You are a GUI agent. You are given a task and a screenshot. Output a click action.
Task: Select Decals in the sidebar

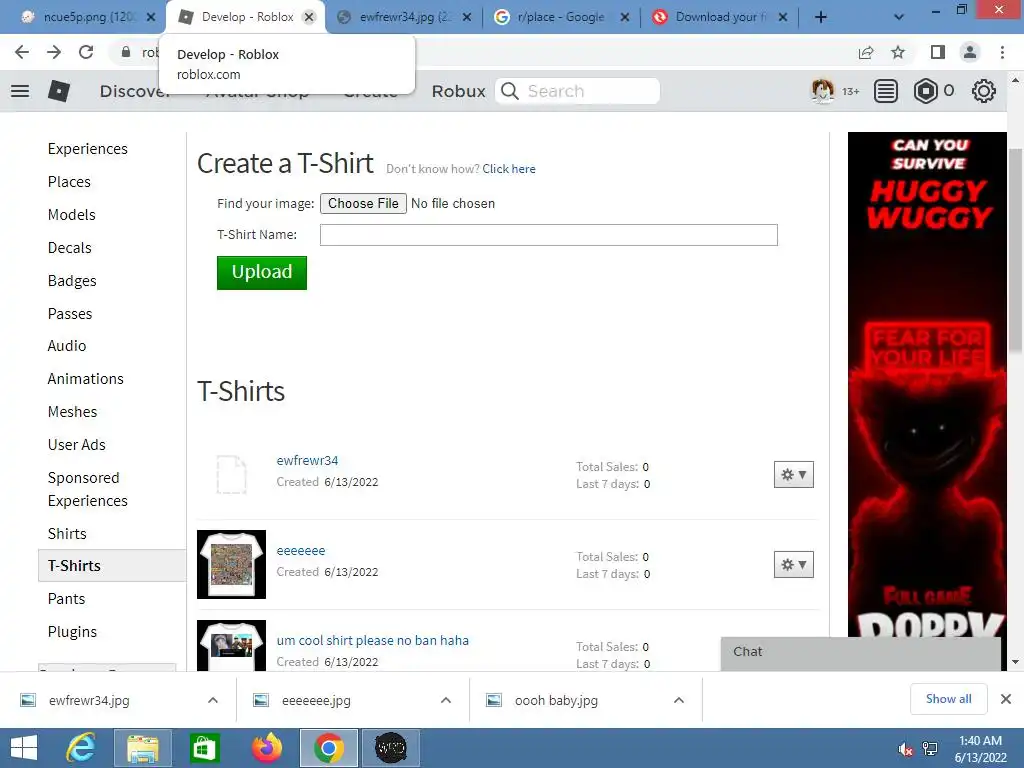tap(69, 248)
